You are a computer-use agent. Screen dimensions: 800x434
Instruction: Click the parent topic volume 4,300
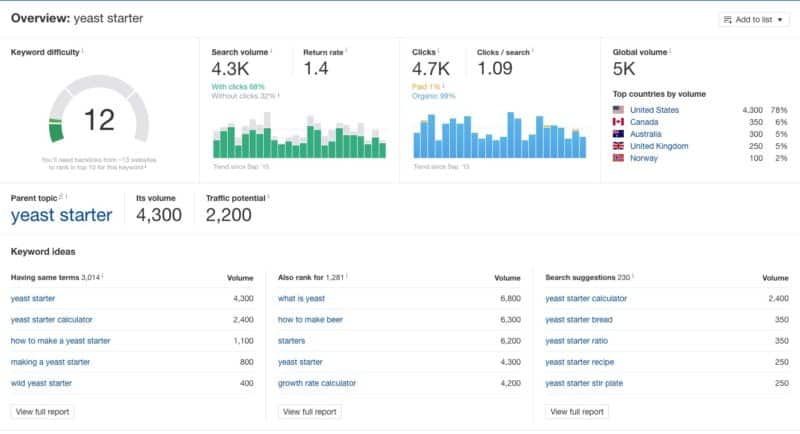click(159, 215)
